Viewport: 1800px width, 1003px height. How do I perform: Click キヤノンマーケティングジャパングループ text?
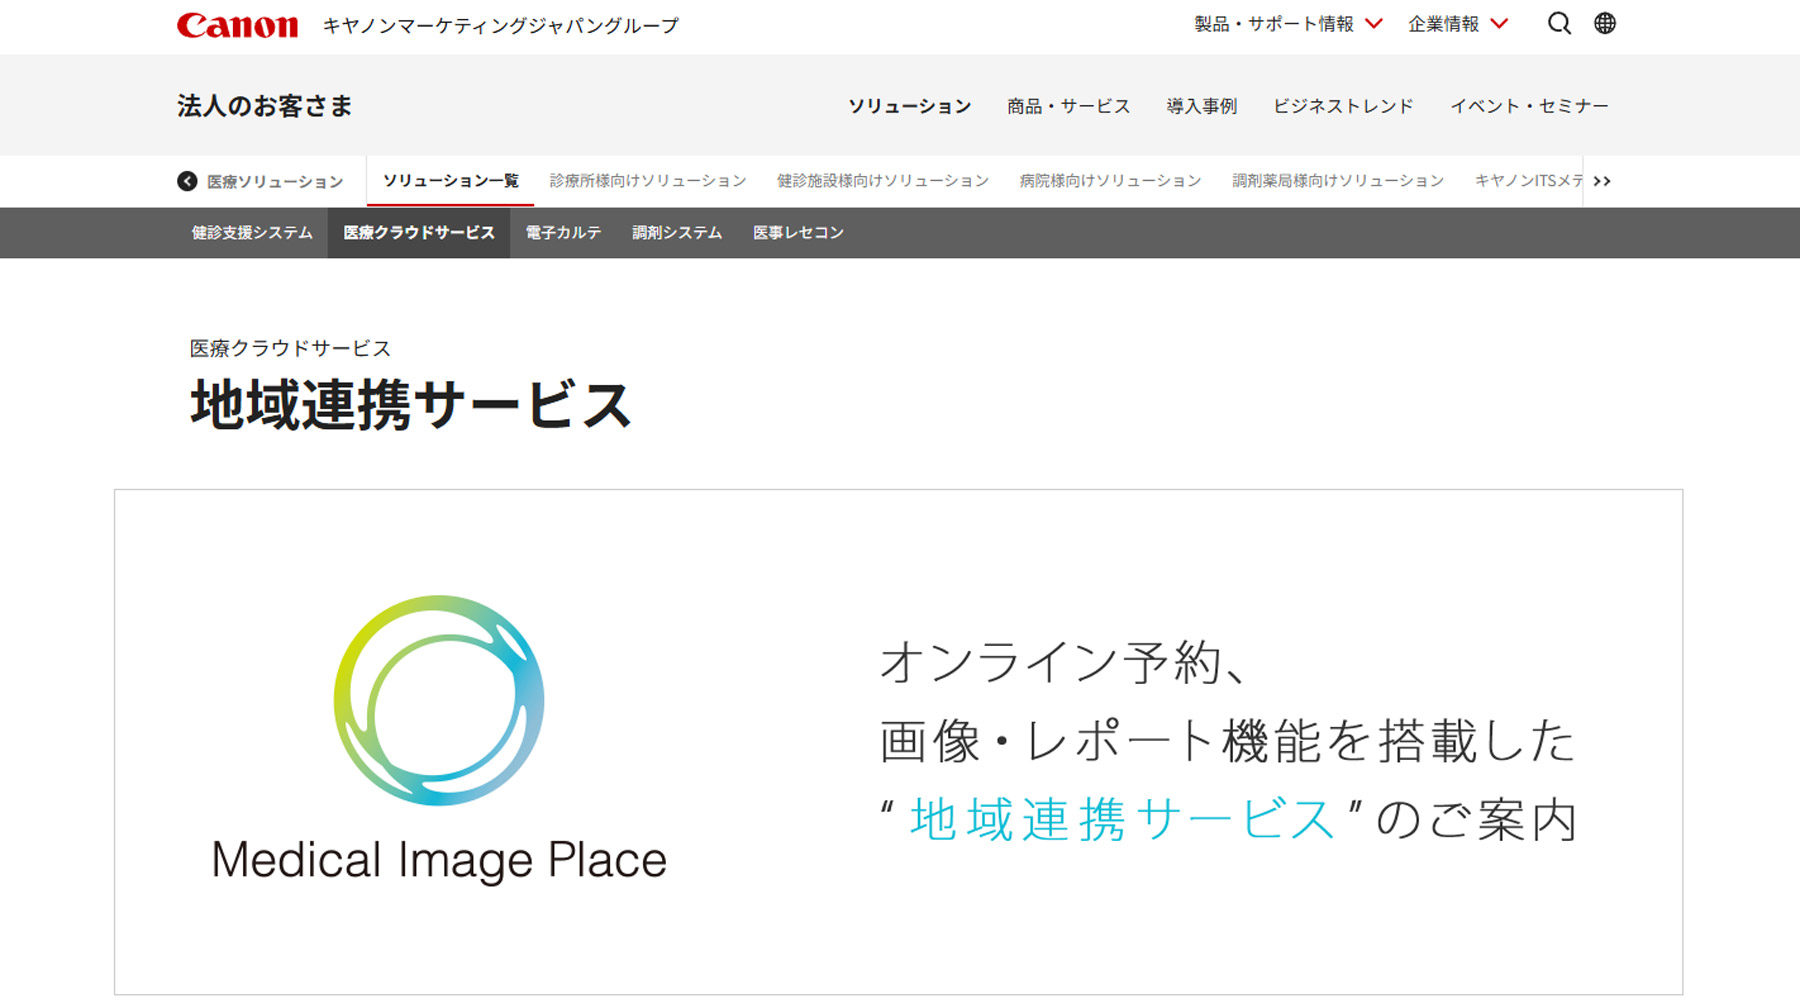(500, 26)
